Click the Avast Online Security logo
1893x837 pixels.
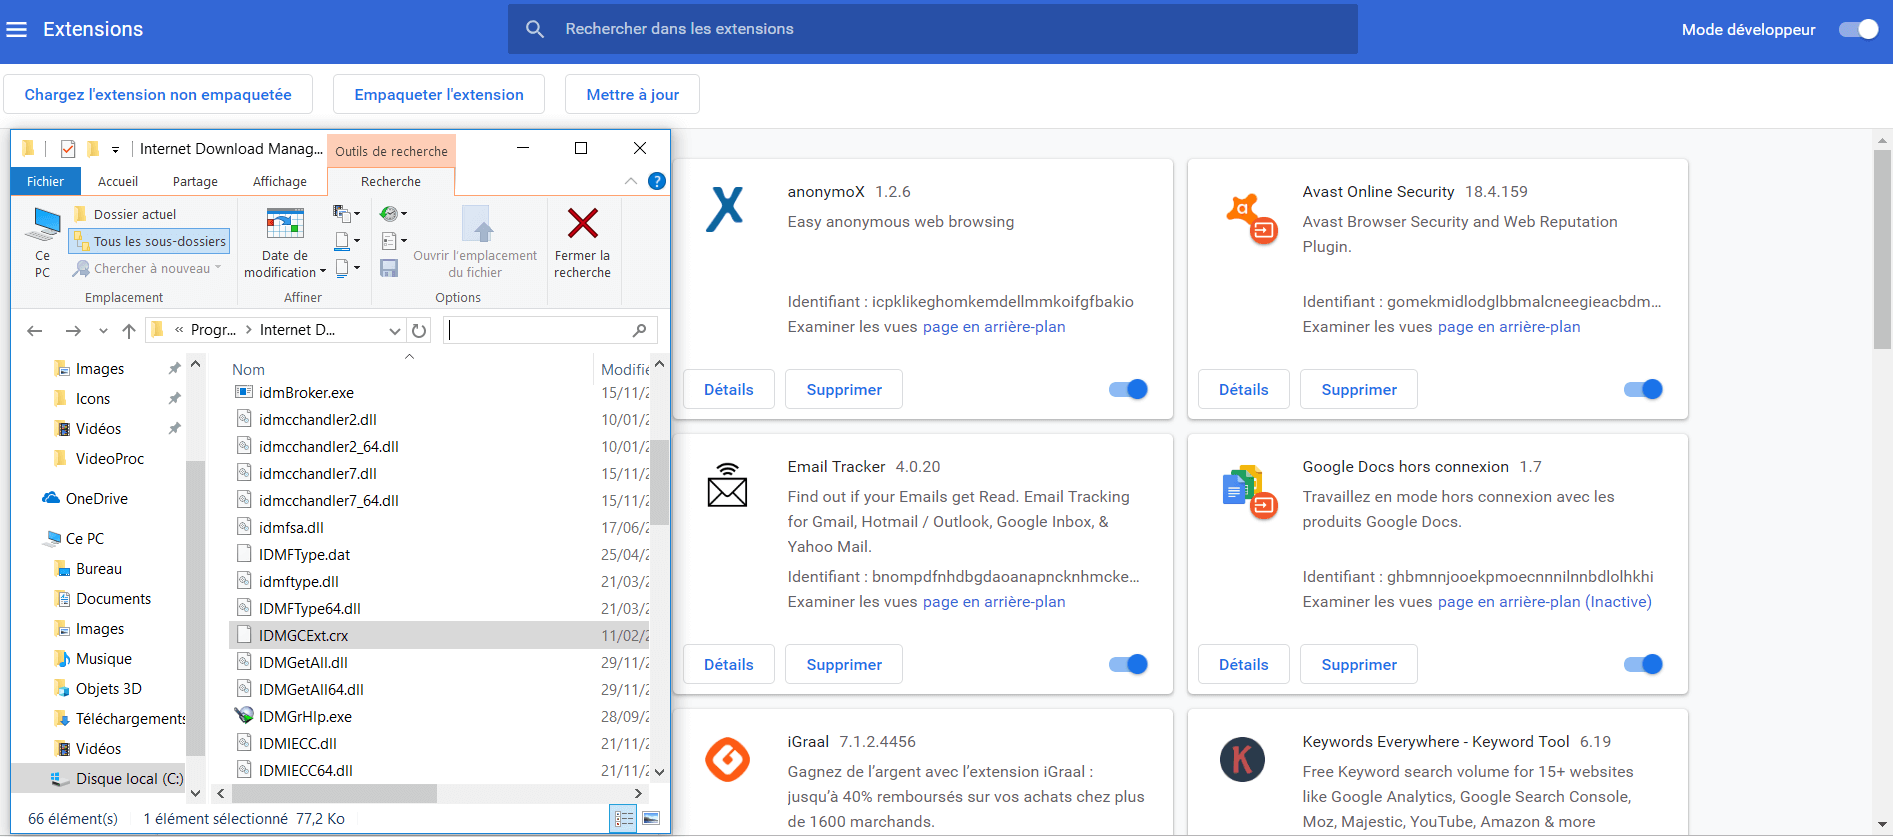(x=1251, y=219)
